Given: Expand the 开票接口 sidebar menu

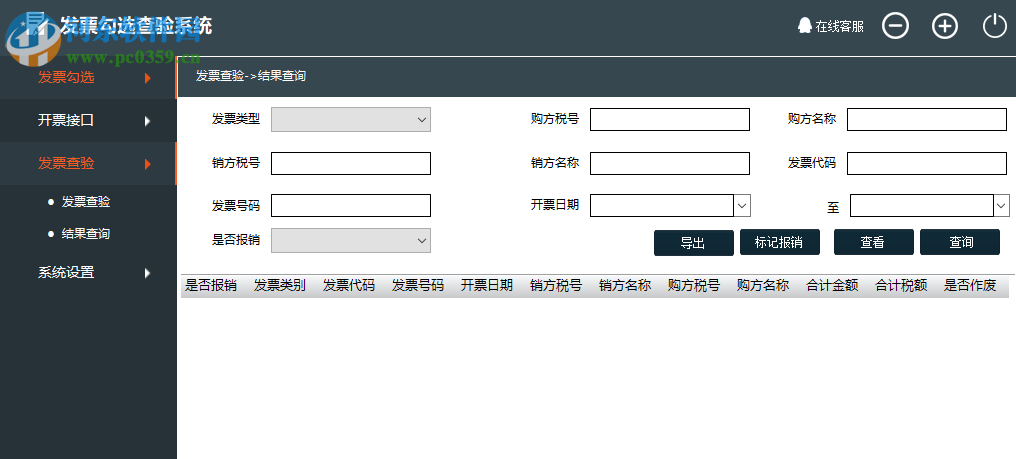Looking at the screenshot, I should 87,121.
